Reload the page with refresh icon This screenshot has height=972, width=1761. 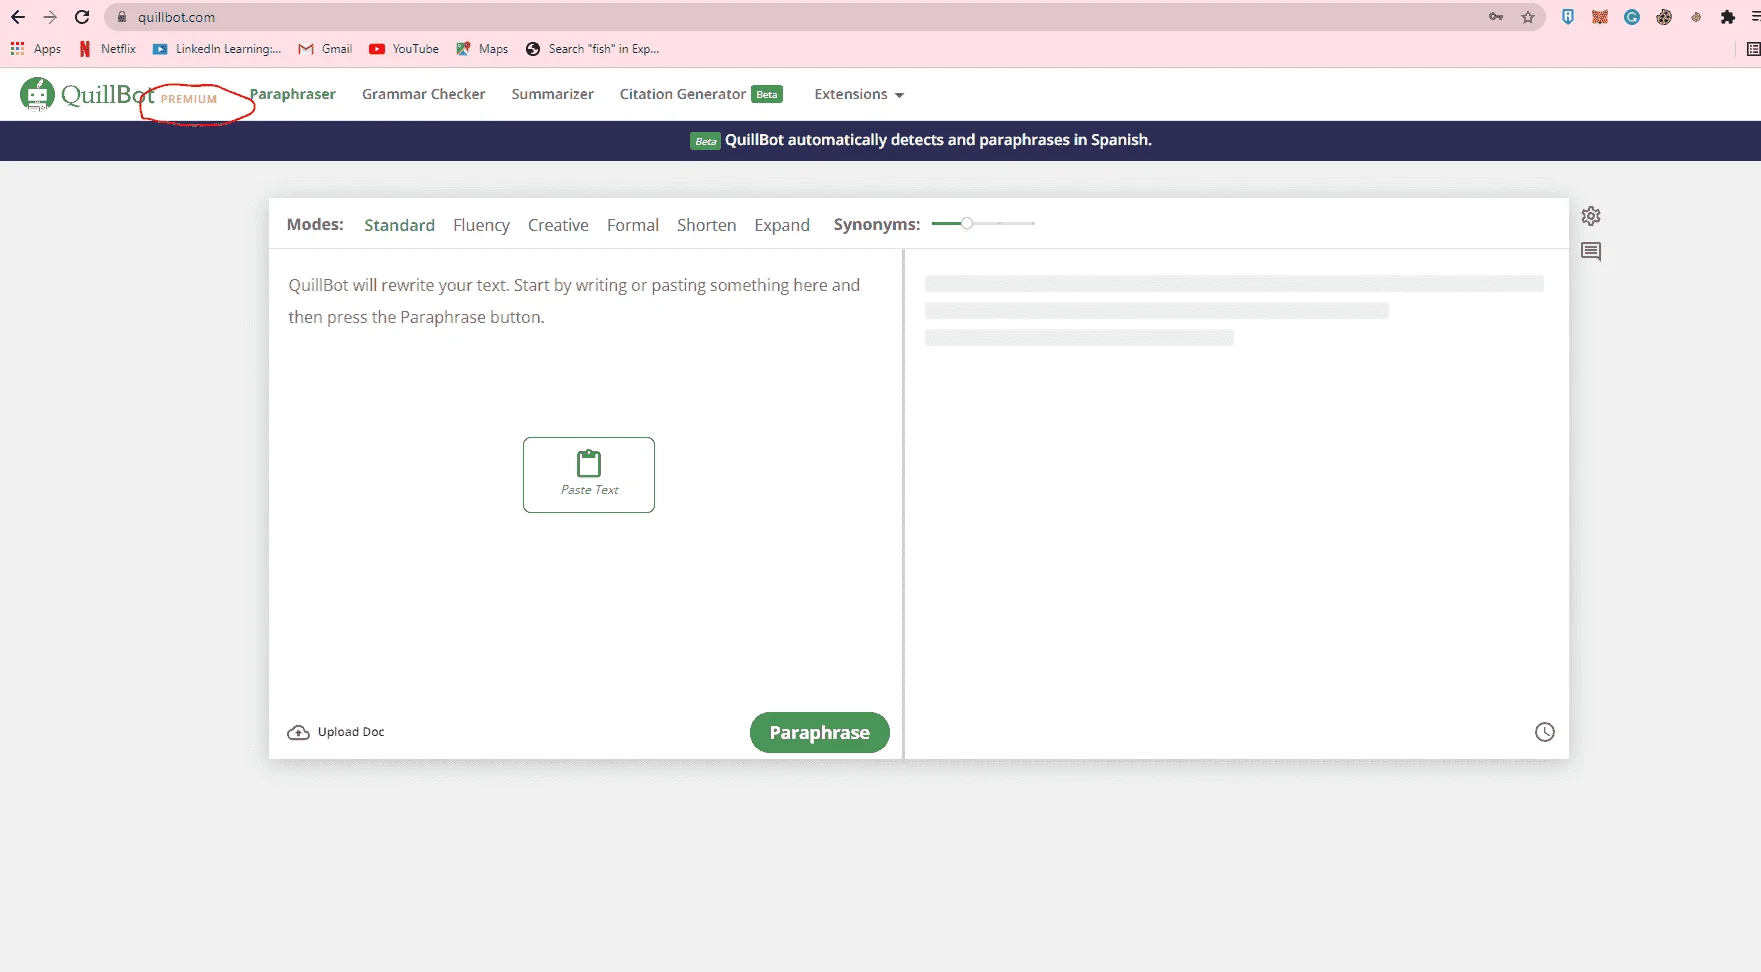click(x=82, y=17)
